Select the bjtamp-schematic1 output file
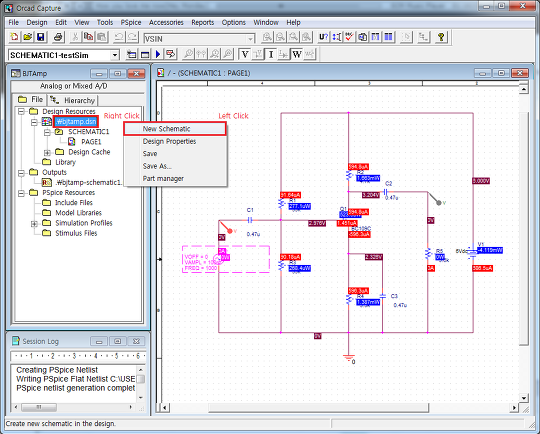This screenshot has width=540, height=434. coord(89,183)
